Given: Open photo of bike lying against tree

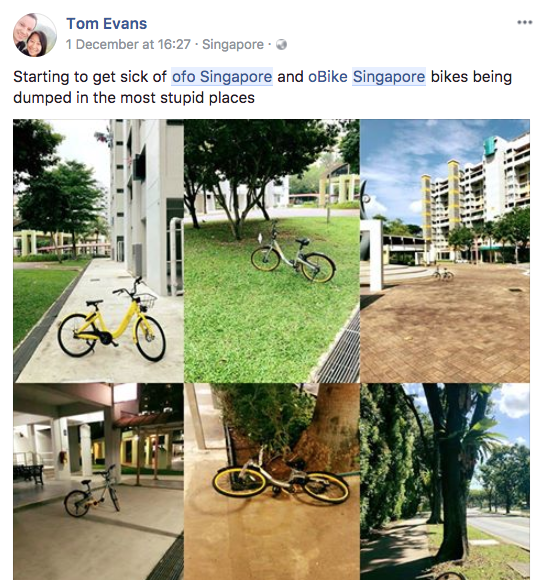Looking at the screenshot, I should pos(272,482).
